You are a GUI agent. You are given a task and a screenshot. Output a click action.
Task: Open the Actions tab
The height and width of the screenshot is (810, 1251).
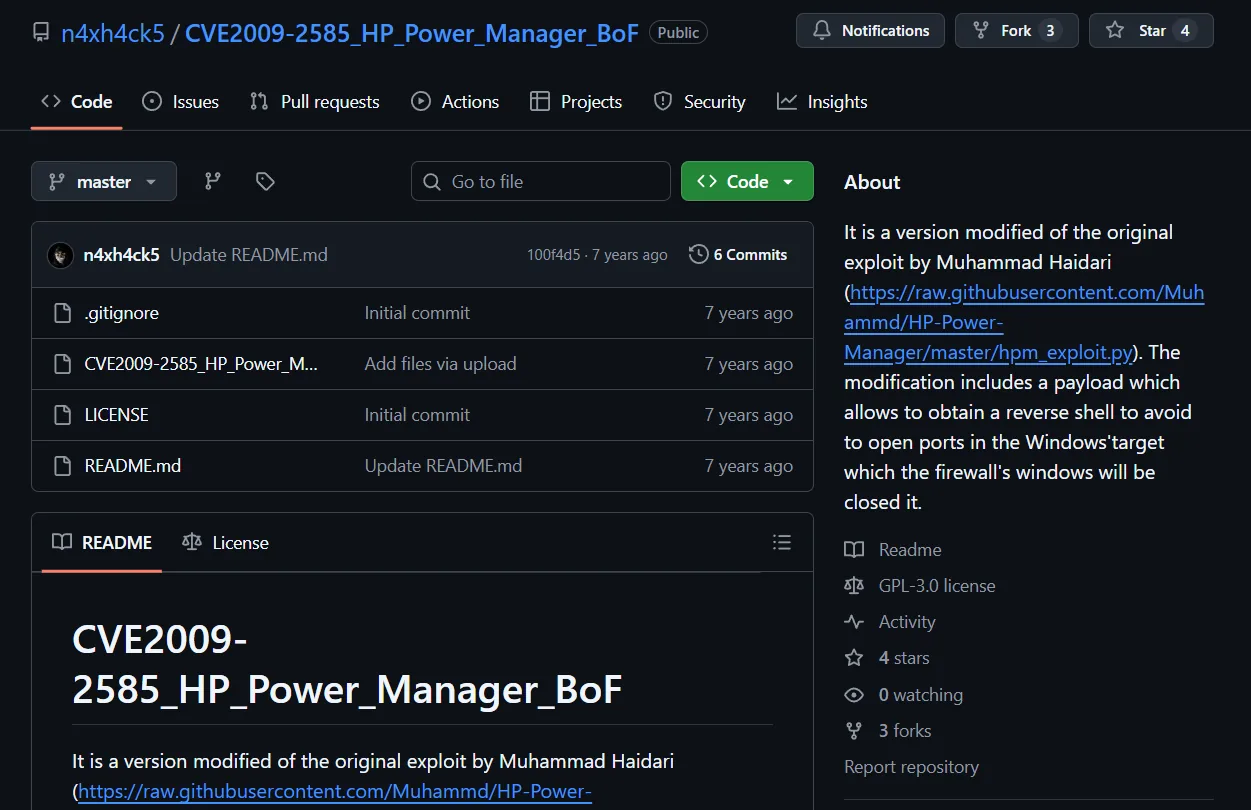click(x=455, y=102)
